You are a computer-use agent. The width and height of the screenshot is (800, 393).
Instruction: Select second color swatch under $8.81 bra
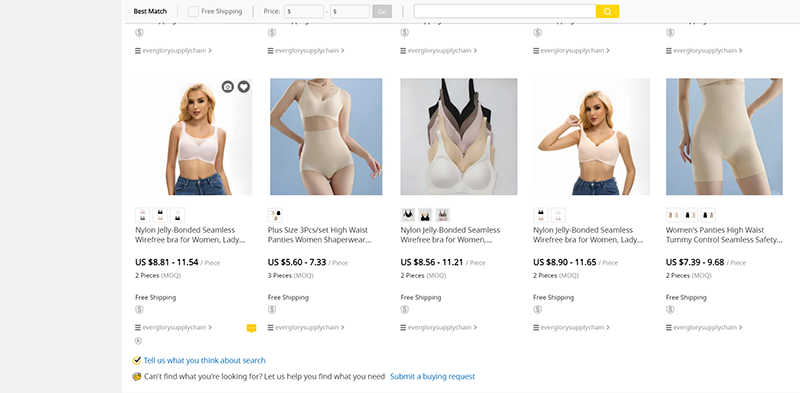point(160,215)
